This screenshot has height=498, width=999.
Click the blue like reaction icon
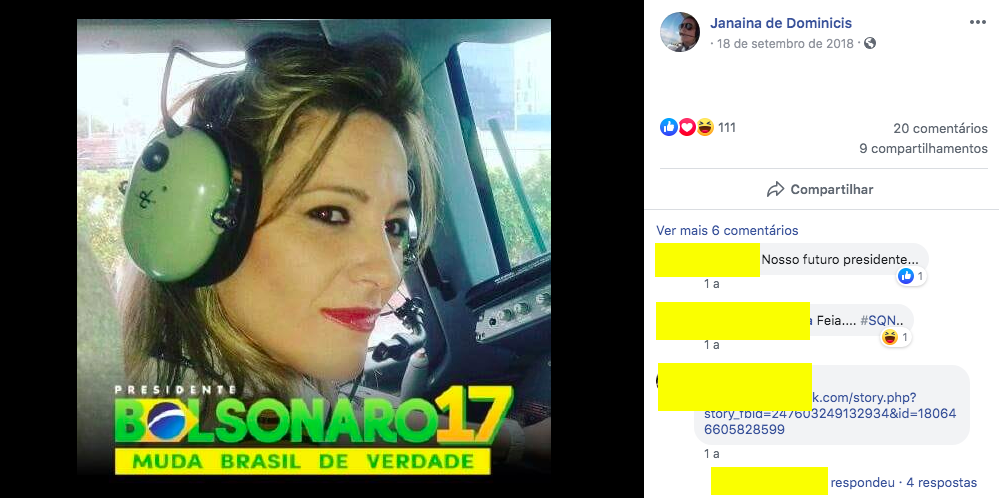point(668,127)
